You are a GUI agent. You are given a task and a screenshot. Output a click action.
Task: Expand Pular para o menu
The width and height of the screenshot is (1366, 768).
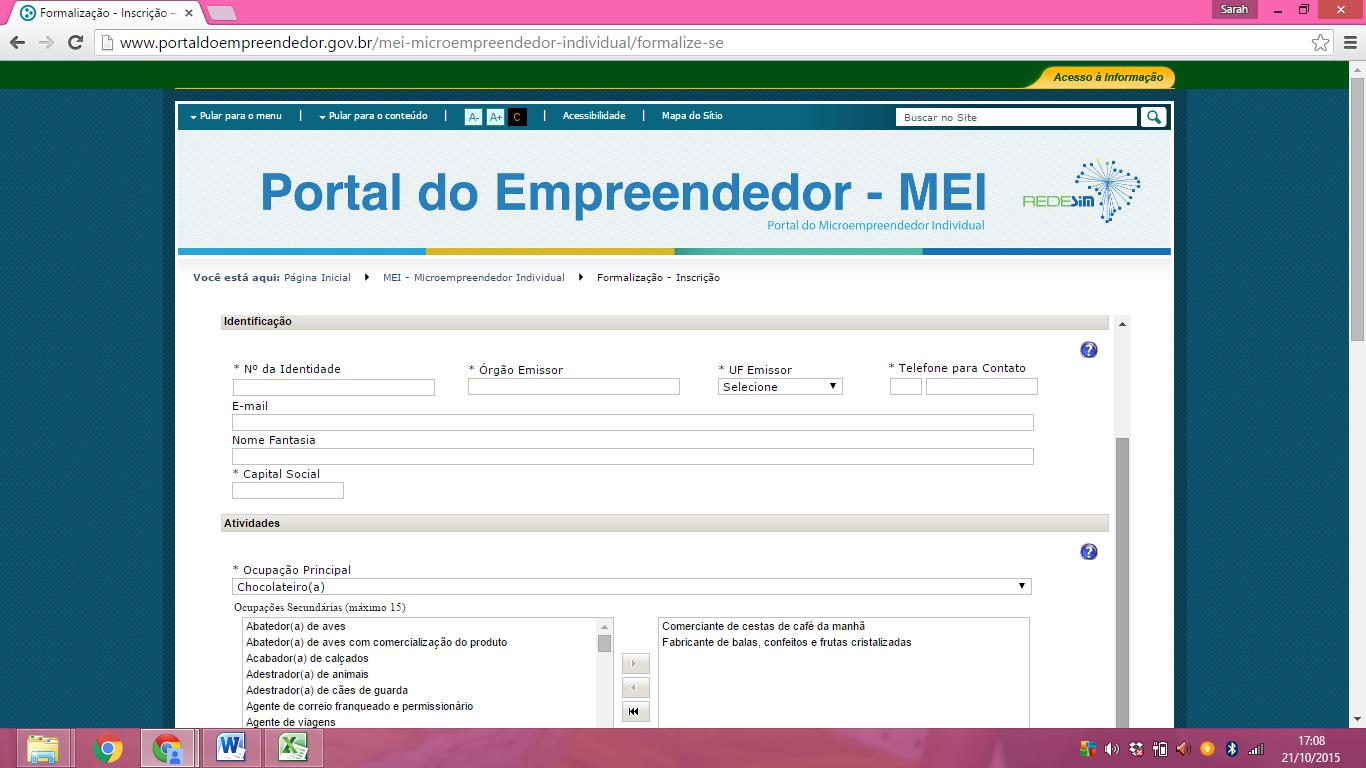coord(236,116)
